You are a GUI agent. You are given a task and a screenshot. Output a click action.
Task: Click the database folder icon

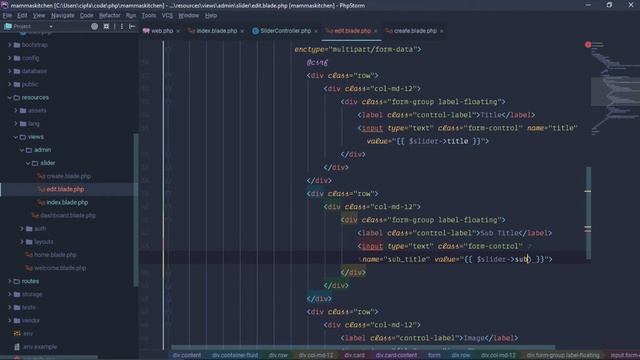click(x=17, y=71)
